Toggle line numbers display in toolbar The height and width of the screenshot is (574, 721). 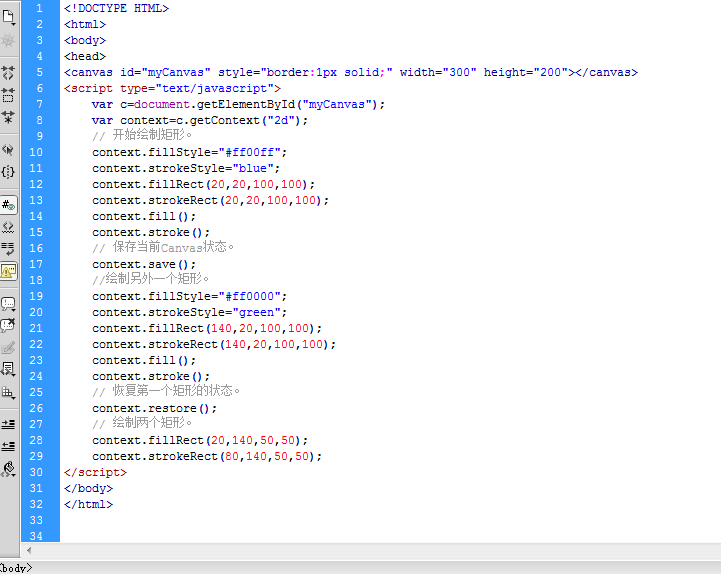(9, 205)
